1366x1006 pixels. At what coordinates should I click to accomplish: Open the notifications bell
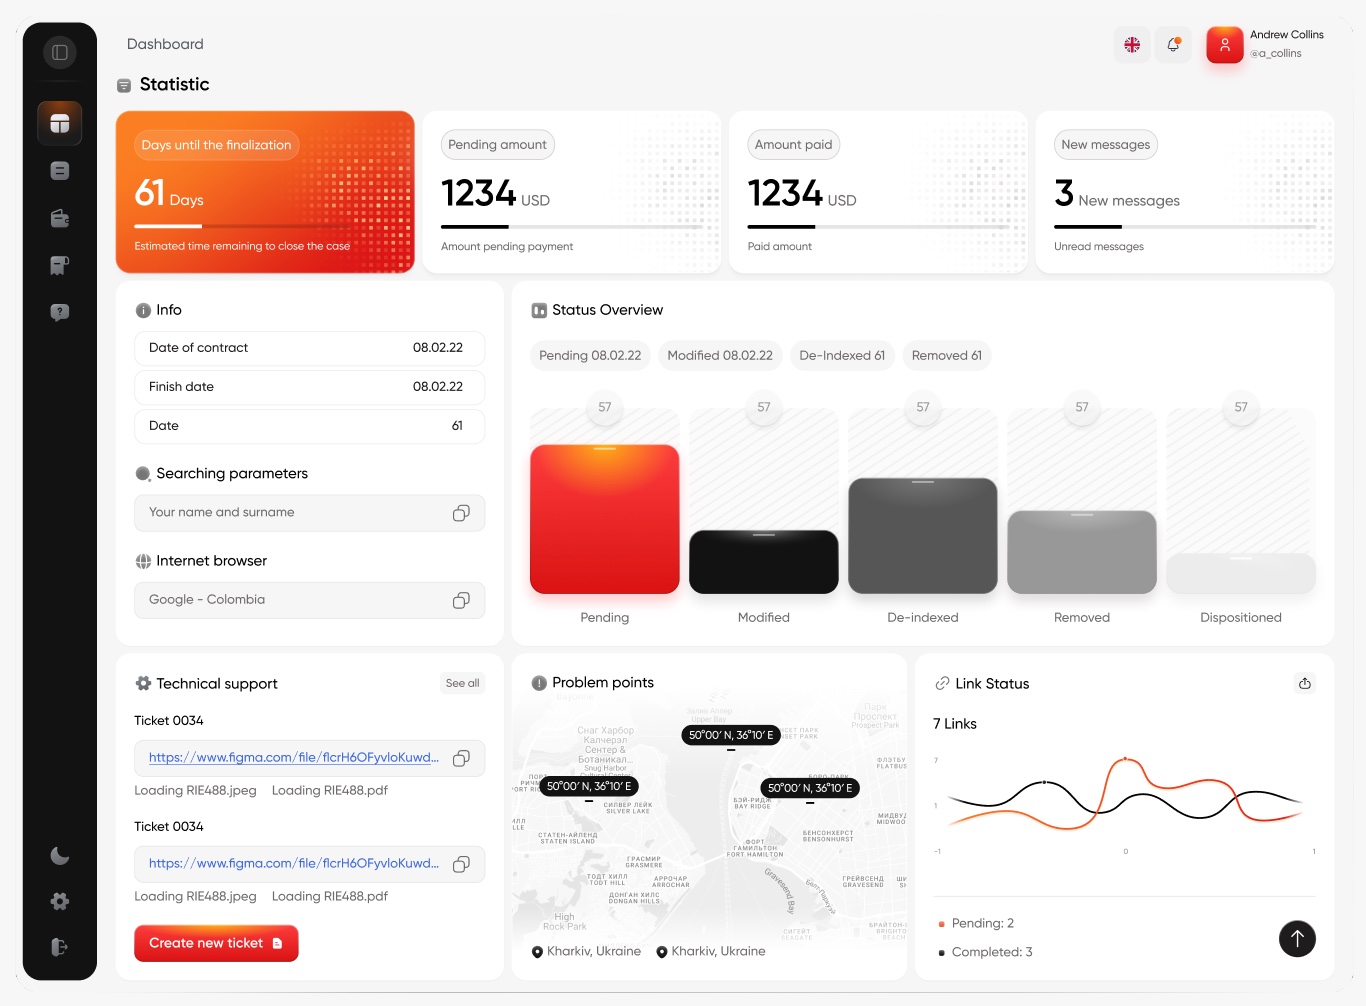[x=1174, y=45]
